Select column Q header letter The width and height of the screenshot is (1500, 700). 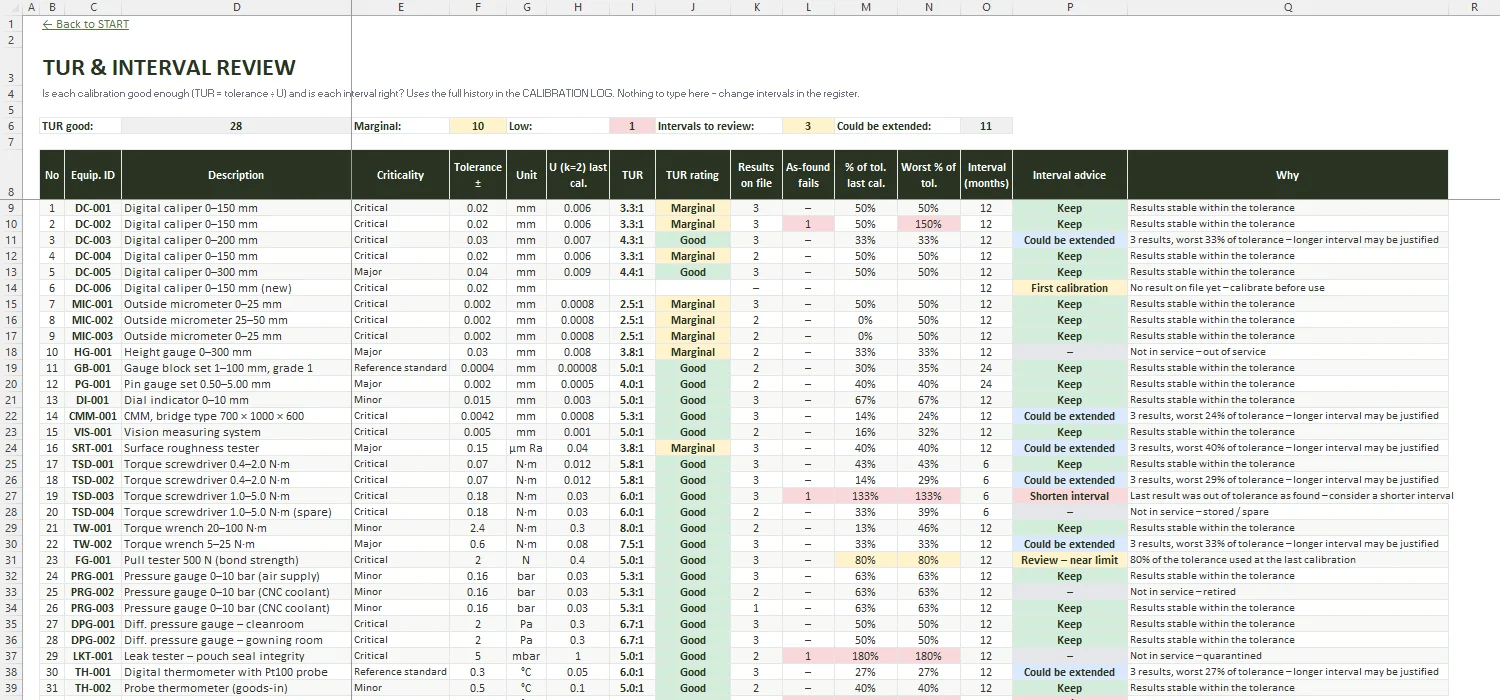tap(1288, 8)
